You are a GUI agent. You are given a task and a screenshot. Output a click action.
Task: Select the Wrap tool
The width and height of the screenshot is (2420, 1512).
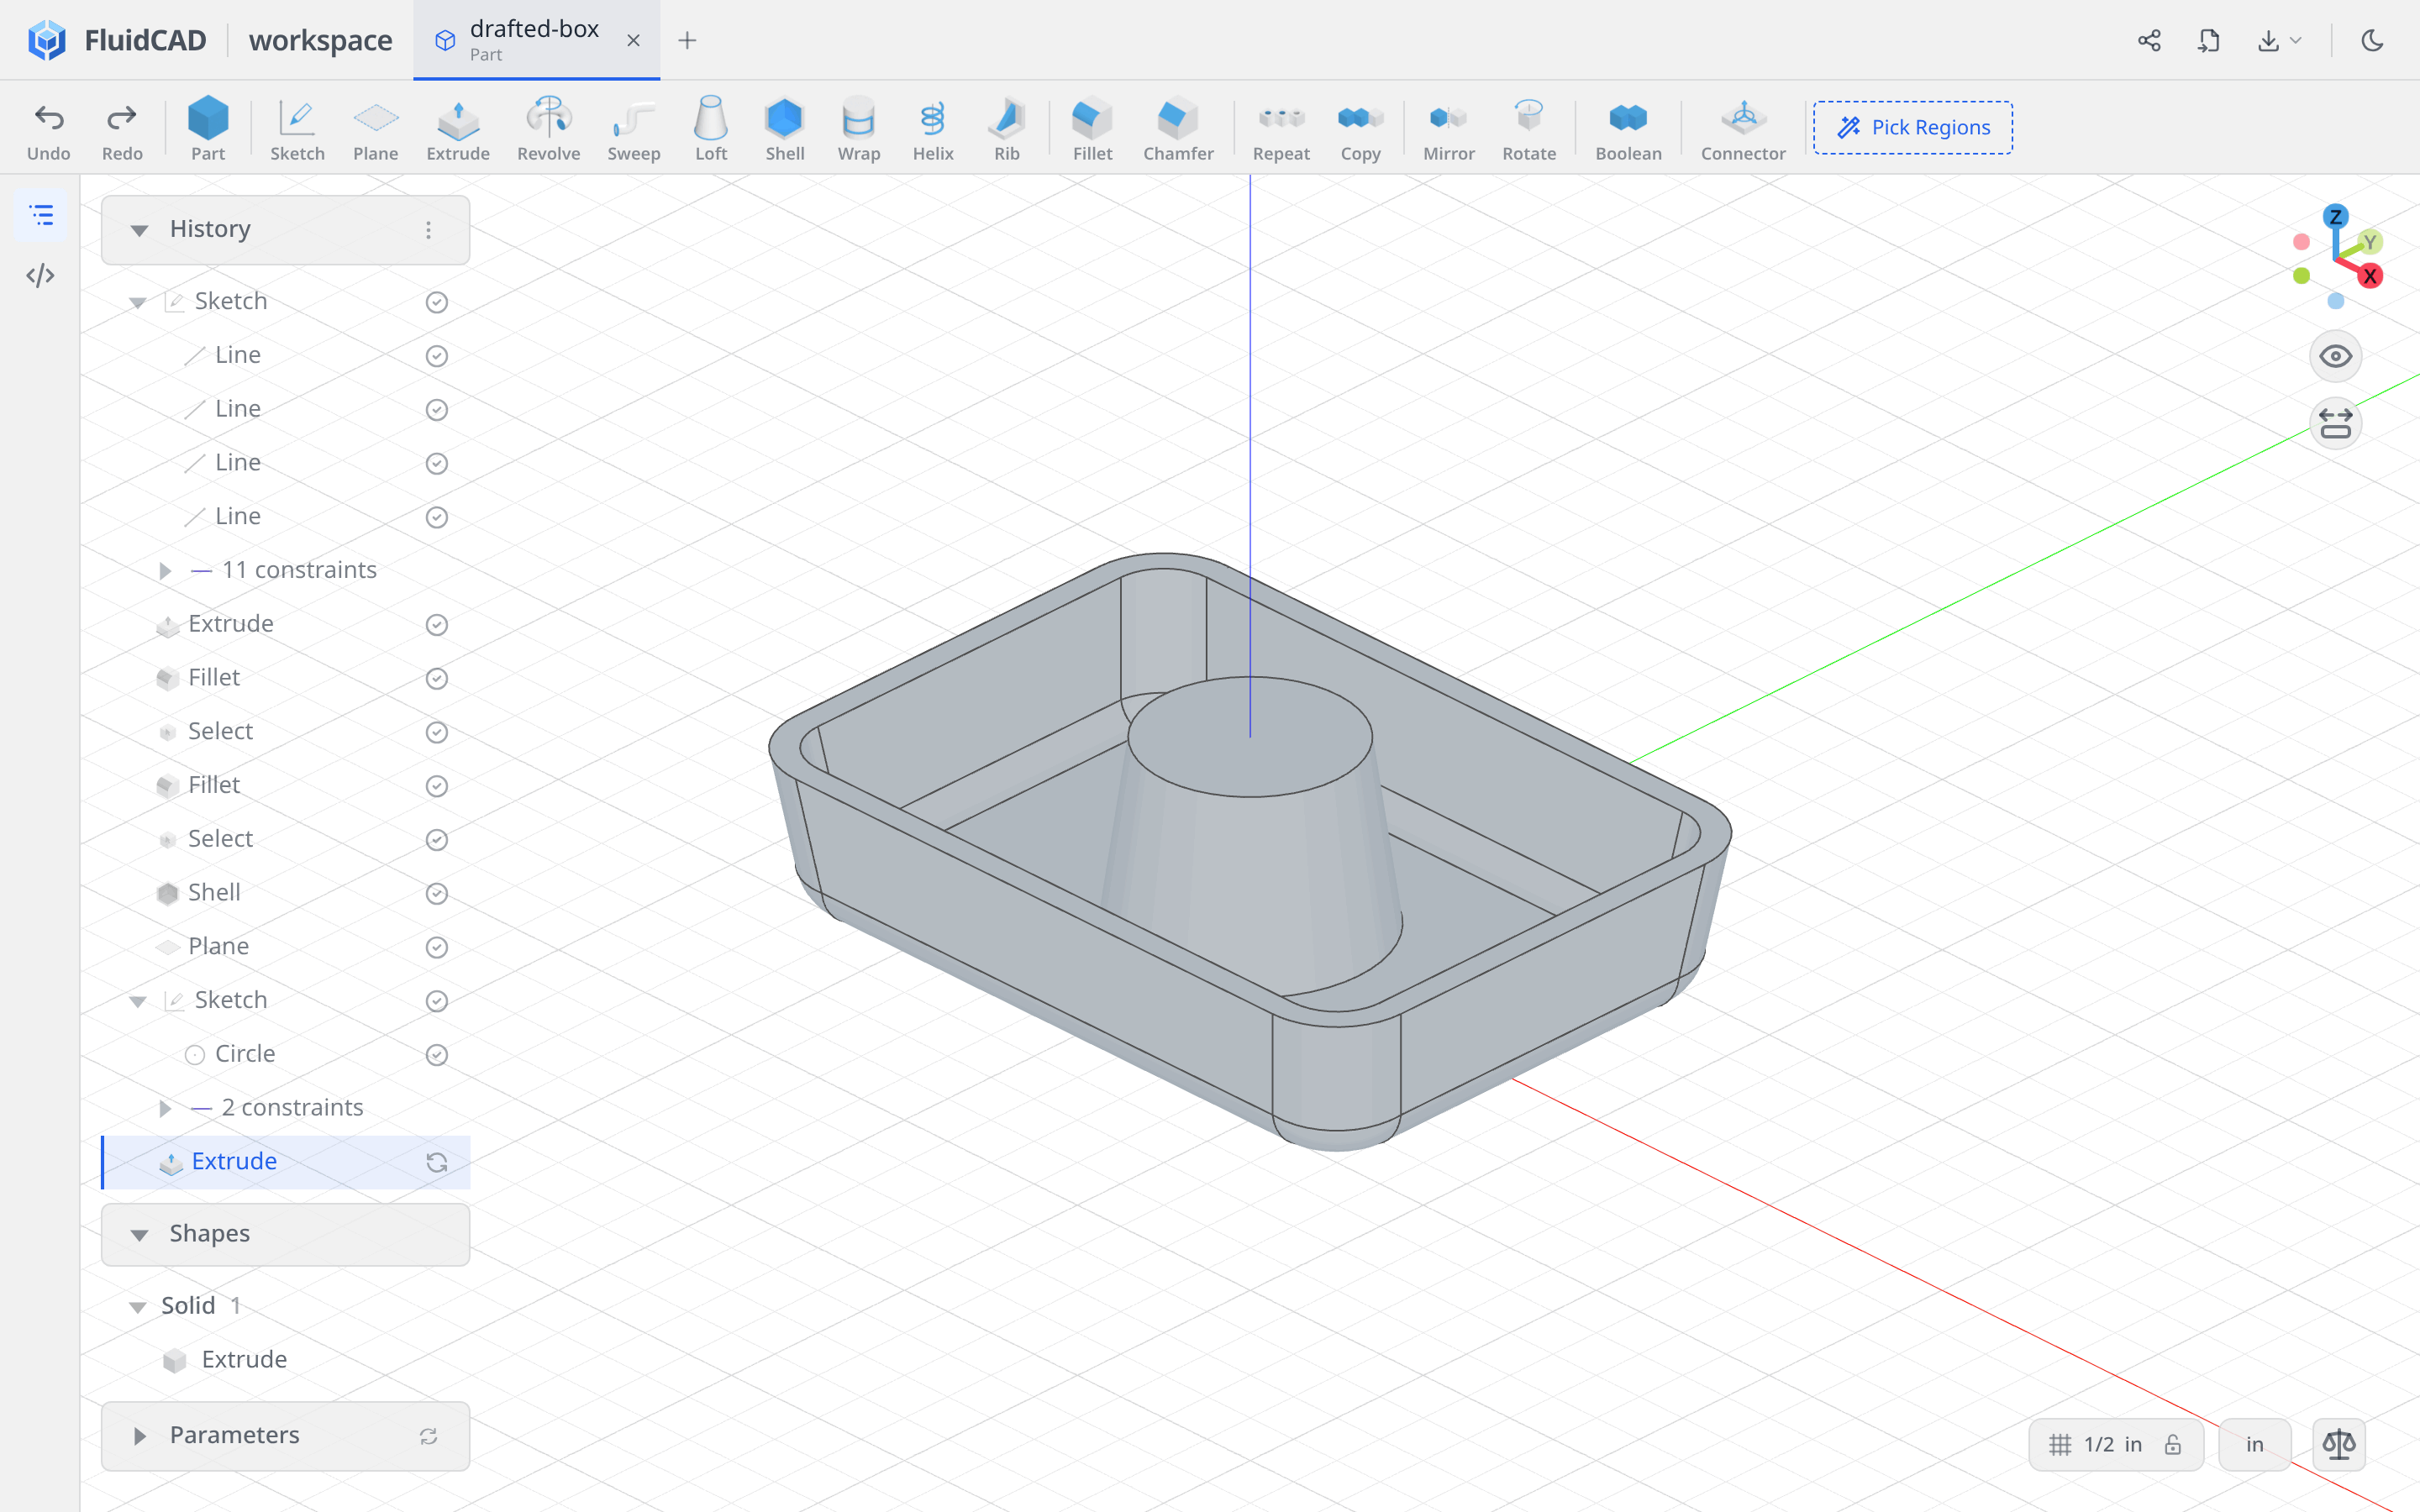(859, 129)
